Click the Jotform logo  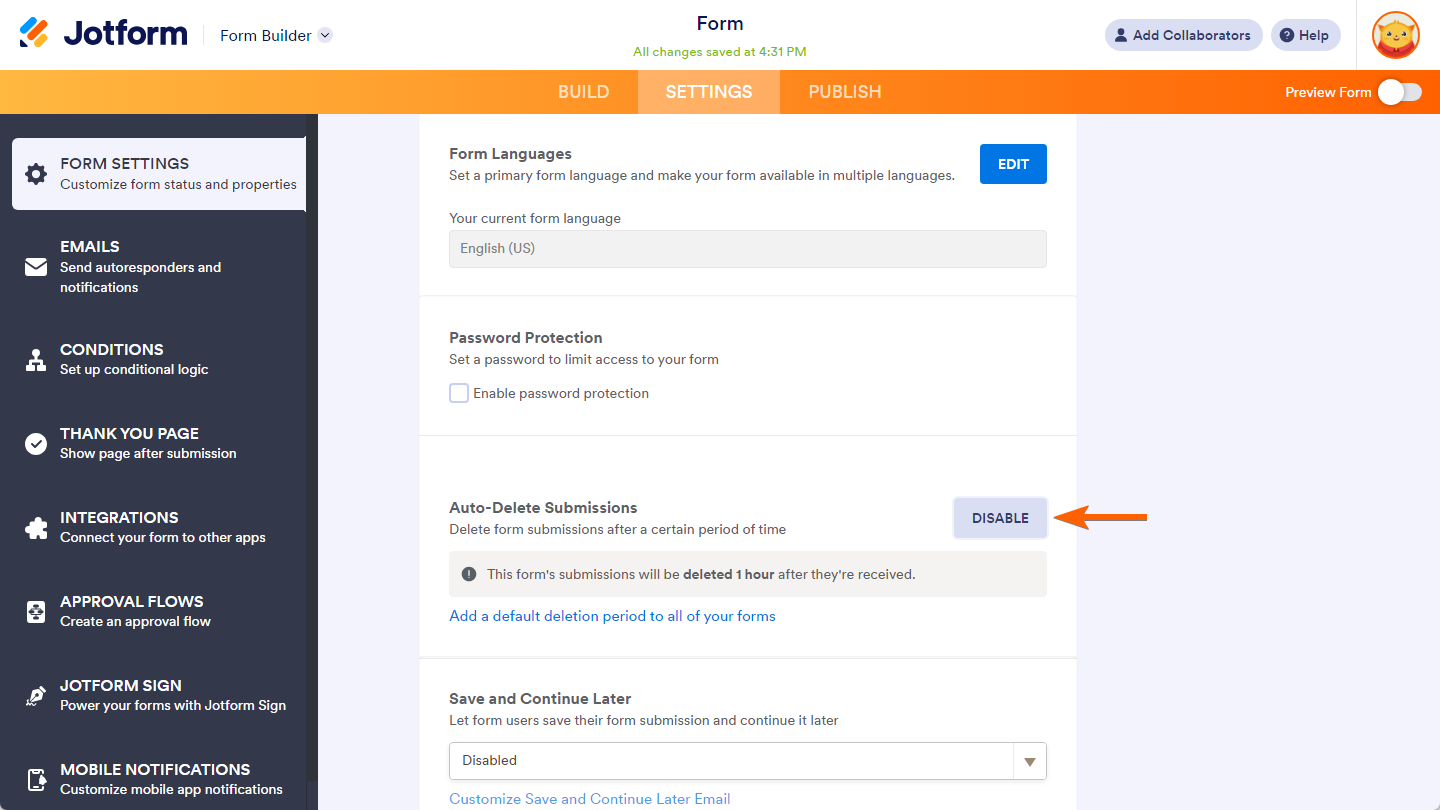coord(104,34)
